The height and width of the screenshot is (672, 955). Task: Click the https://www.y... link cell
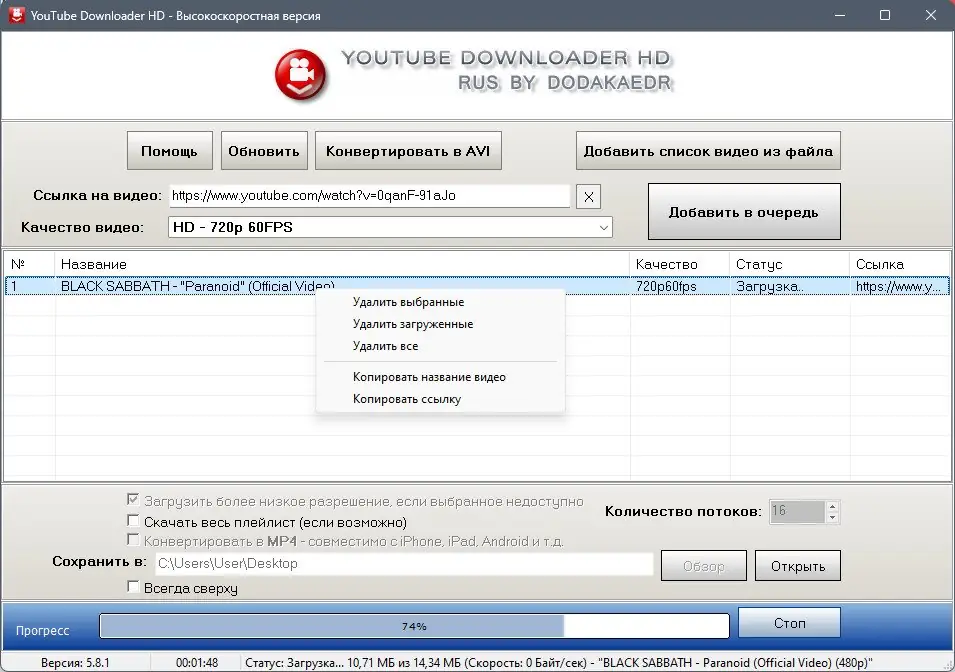click(898, 286)
